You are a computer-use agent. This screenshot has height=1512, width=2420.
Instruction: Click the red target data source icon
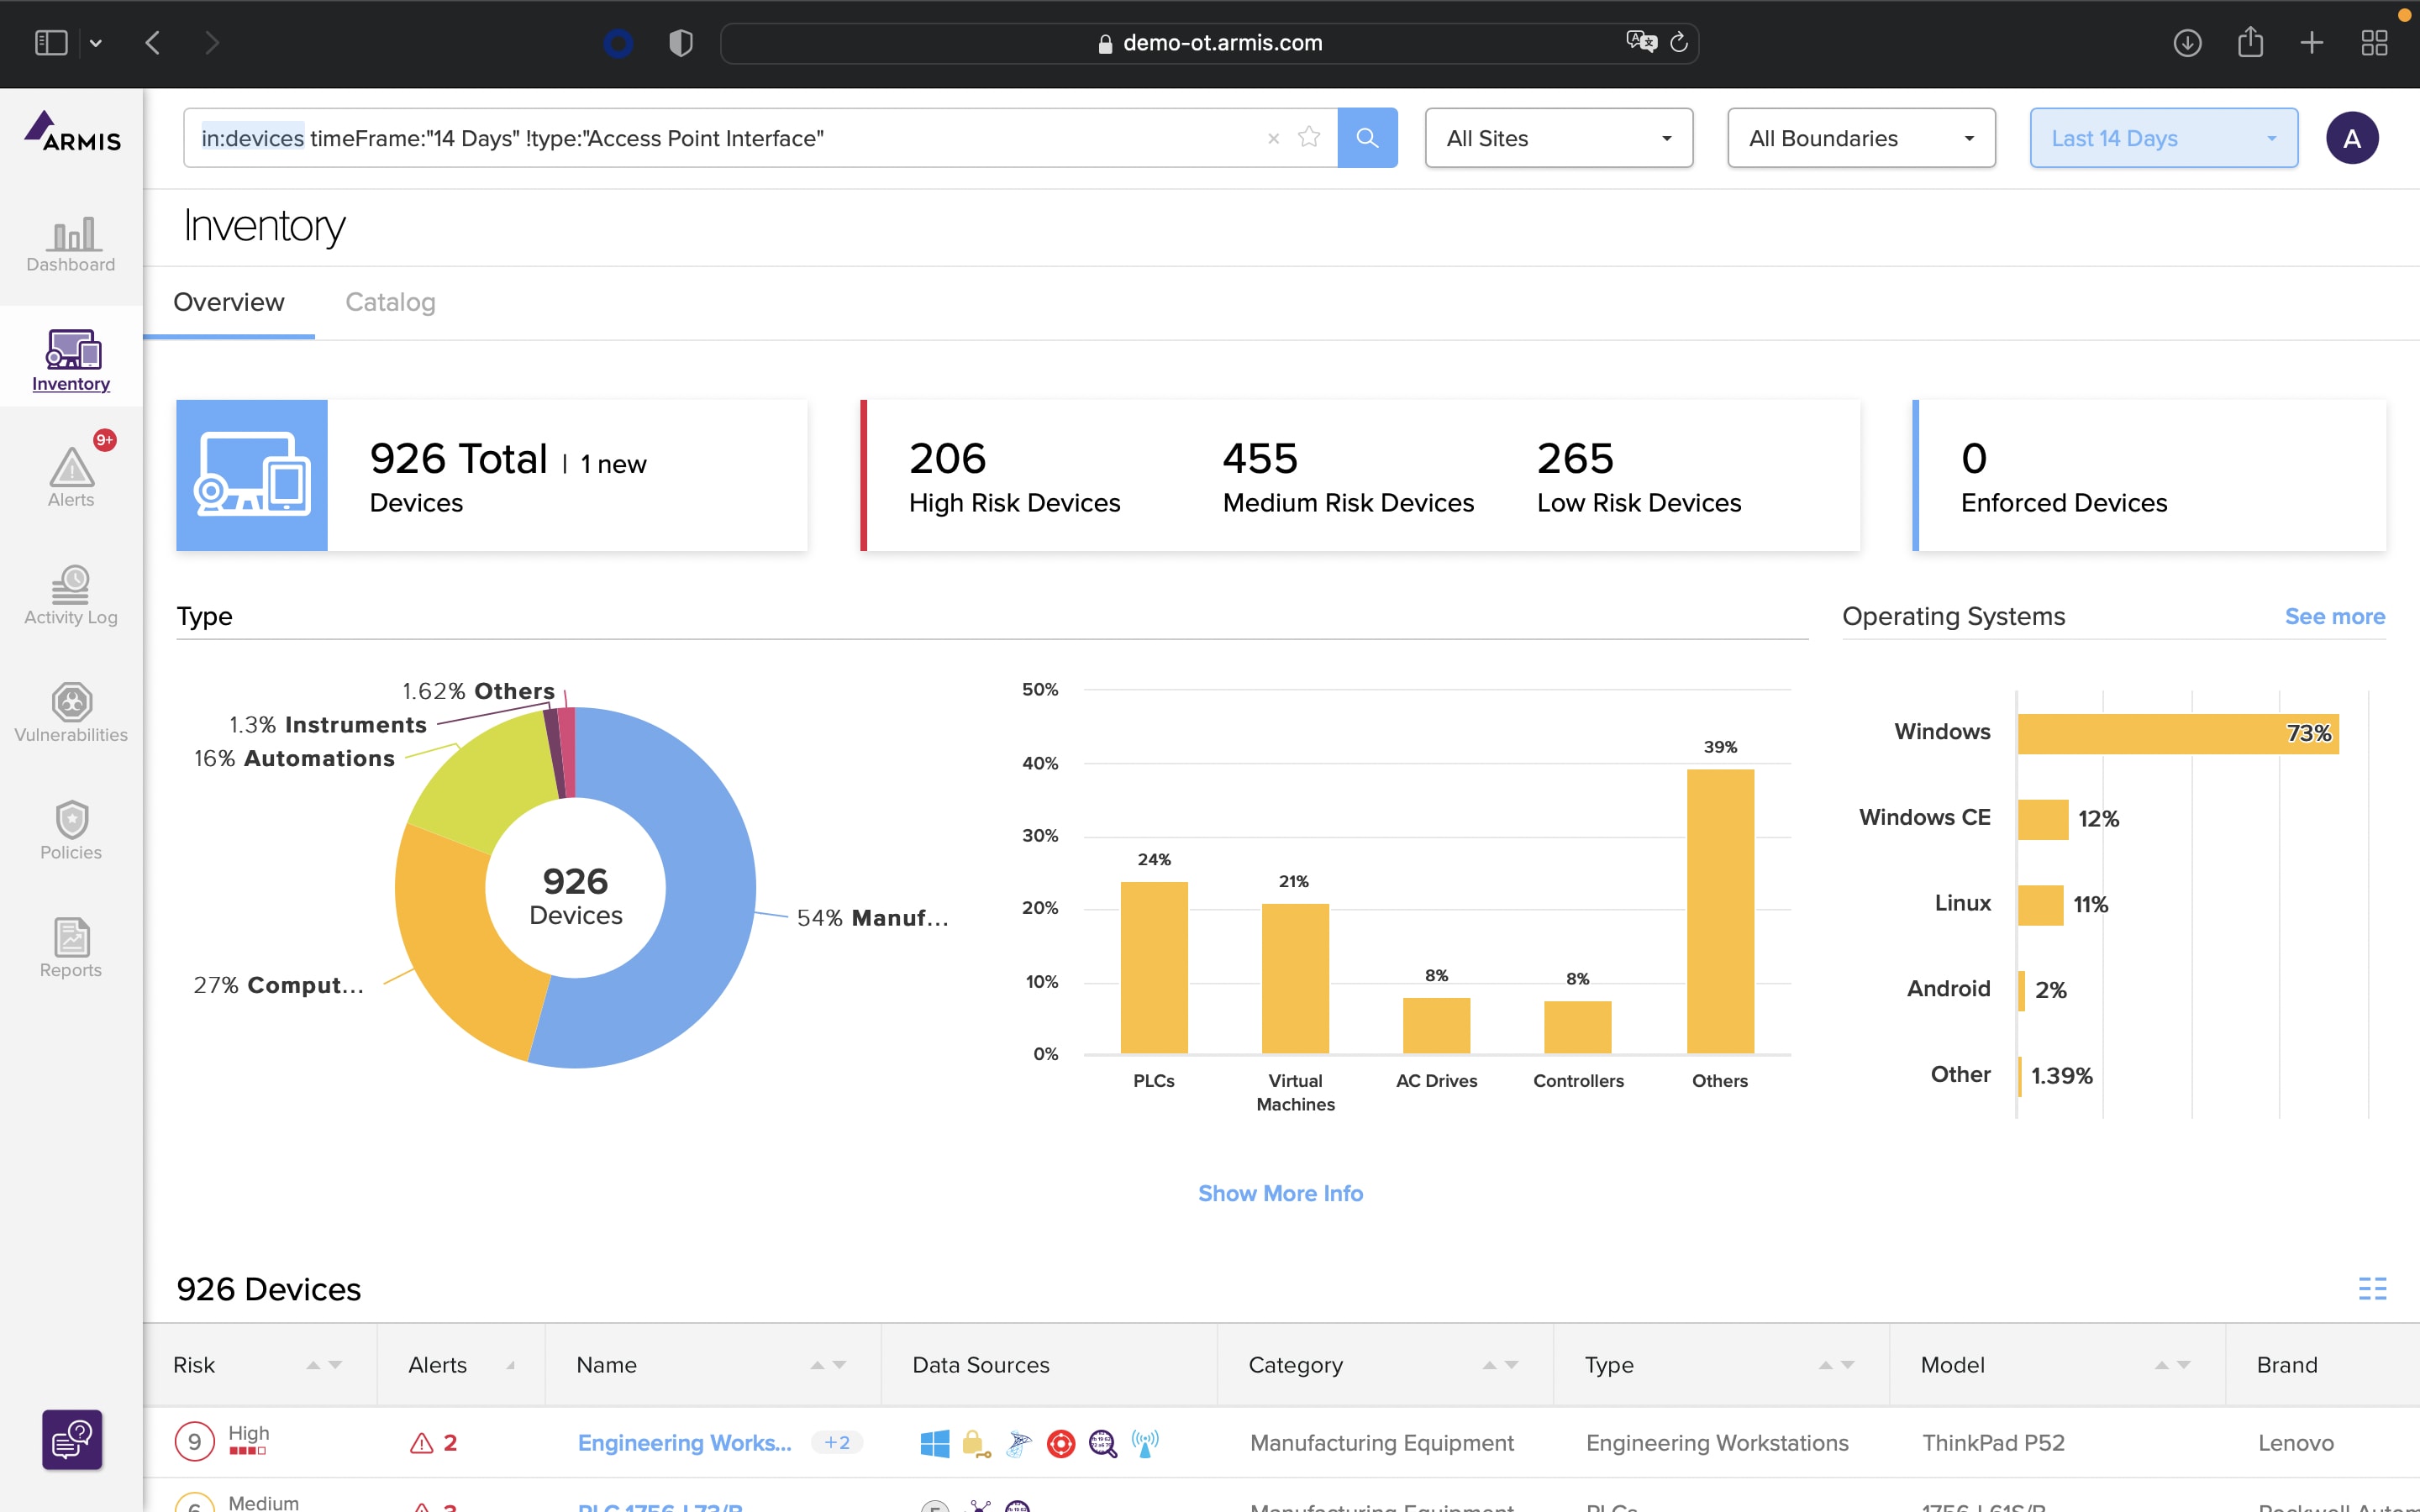pyautogui.click(x=1060, y=1442)
